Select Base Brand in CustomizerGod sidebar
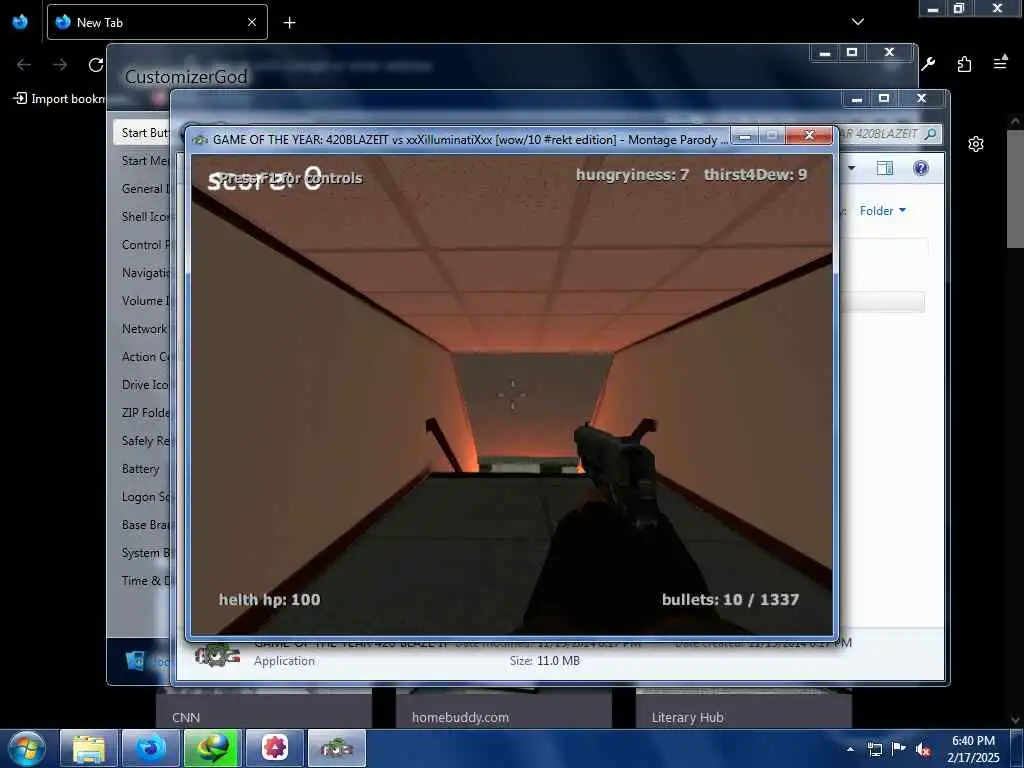1024x768 pixels. click(x=145, y=526)
